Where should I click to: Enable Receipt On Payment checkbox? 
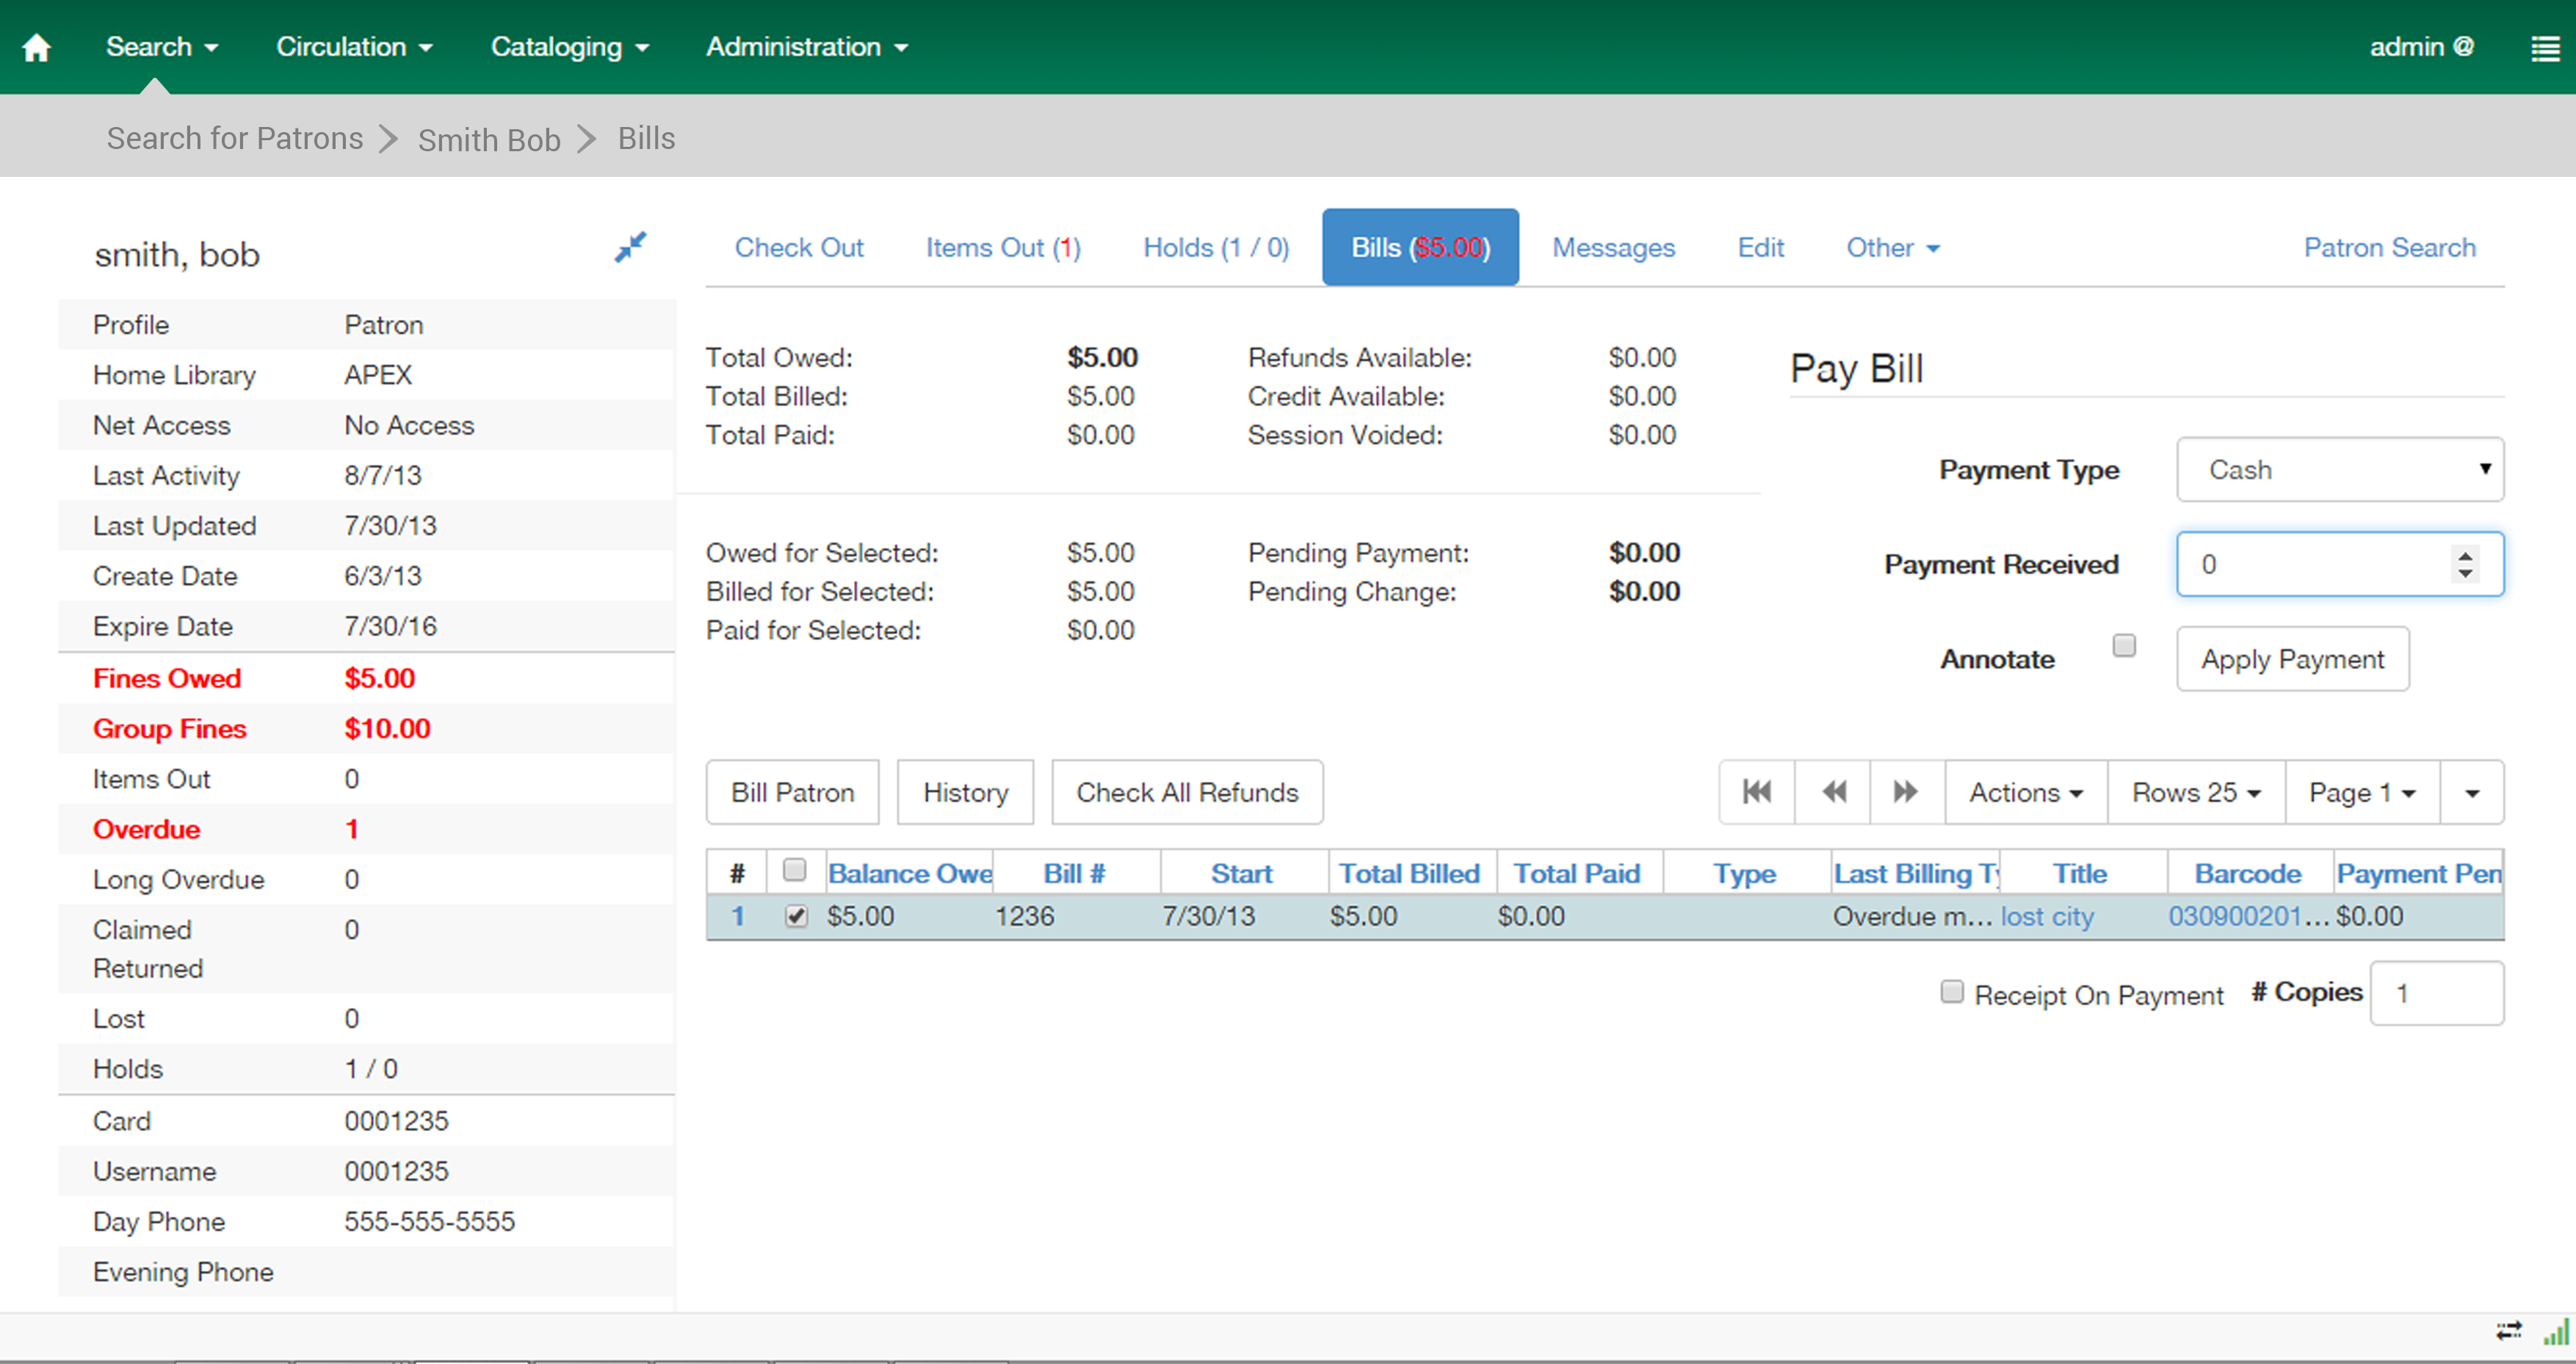tap(1951, 991)
